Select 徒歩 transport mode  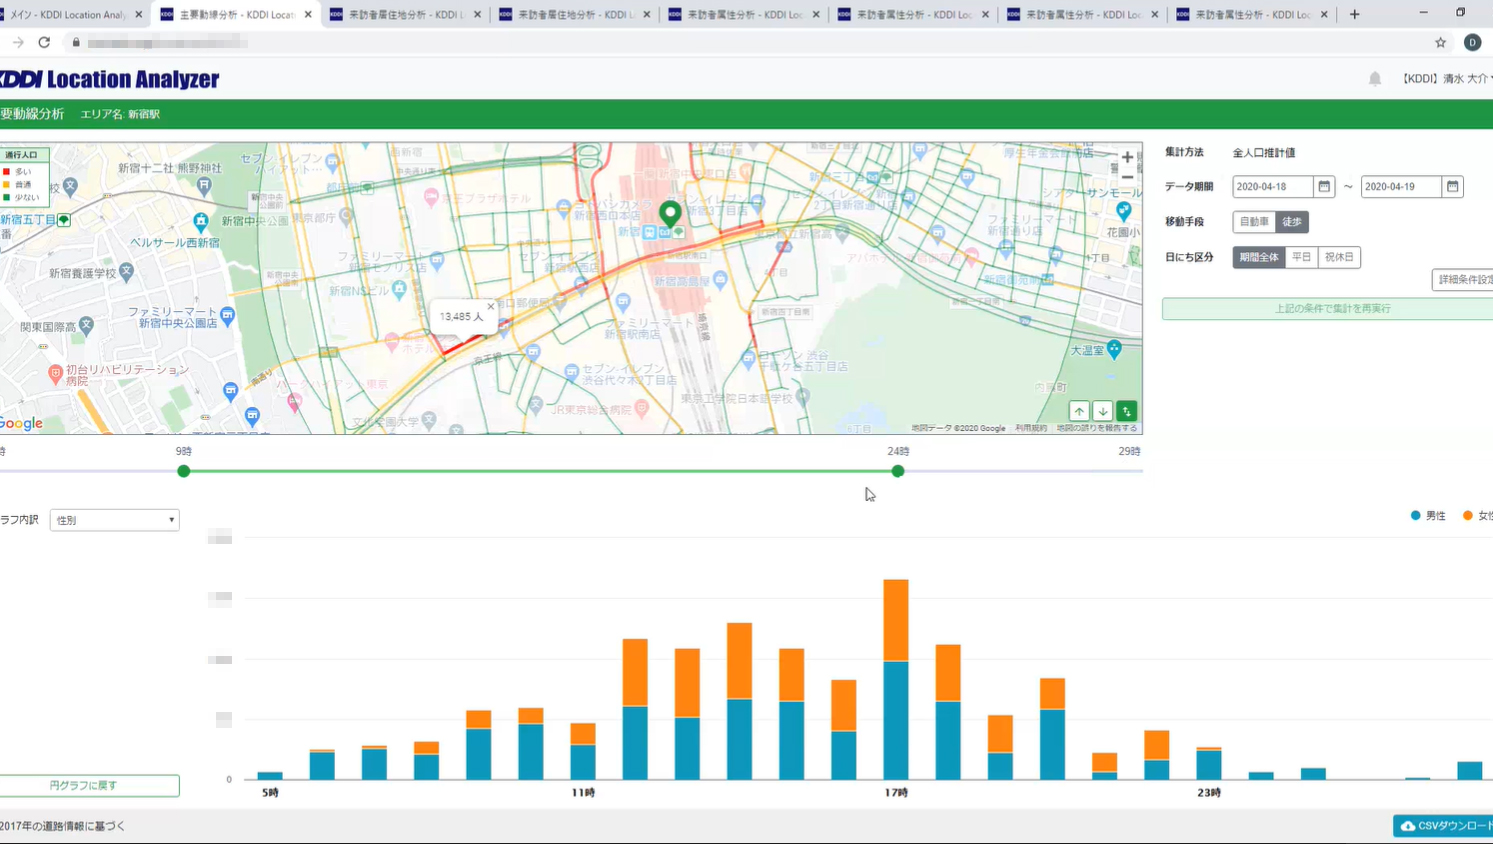click(x=1292, y=222)
